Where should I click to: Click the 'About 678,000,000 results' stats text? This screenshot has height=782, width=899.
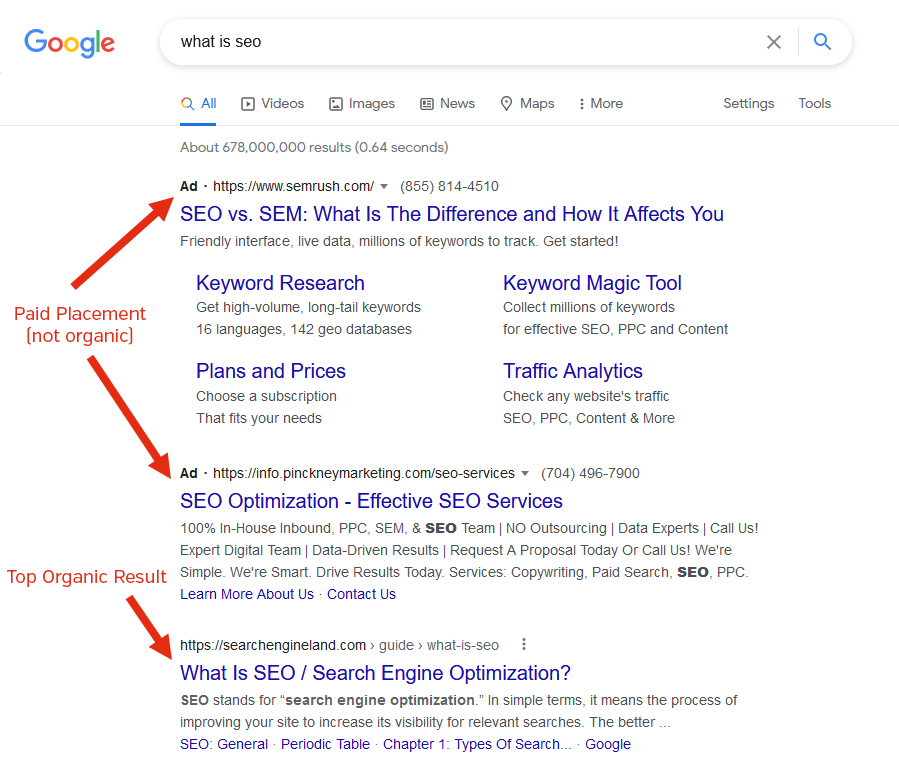tap(314, 147)
